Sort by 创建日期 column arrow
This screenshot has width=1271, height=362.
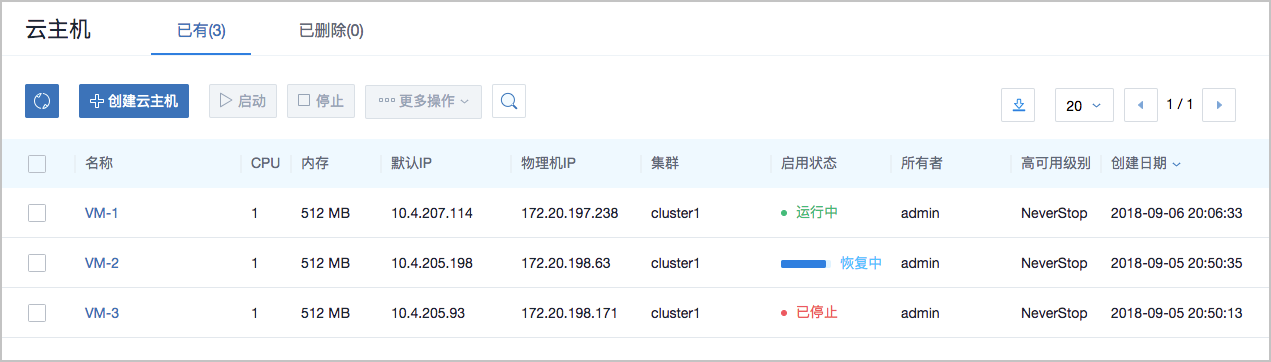[1176, 164]
